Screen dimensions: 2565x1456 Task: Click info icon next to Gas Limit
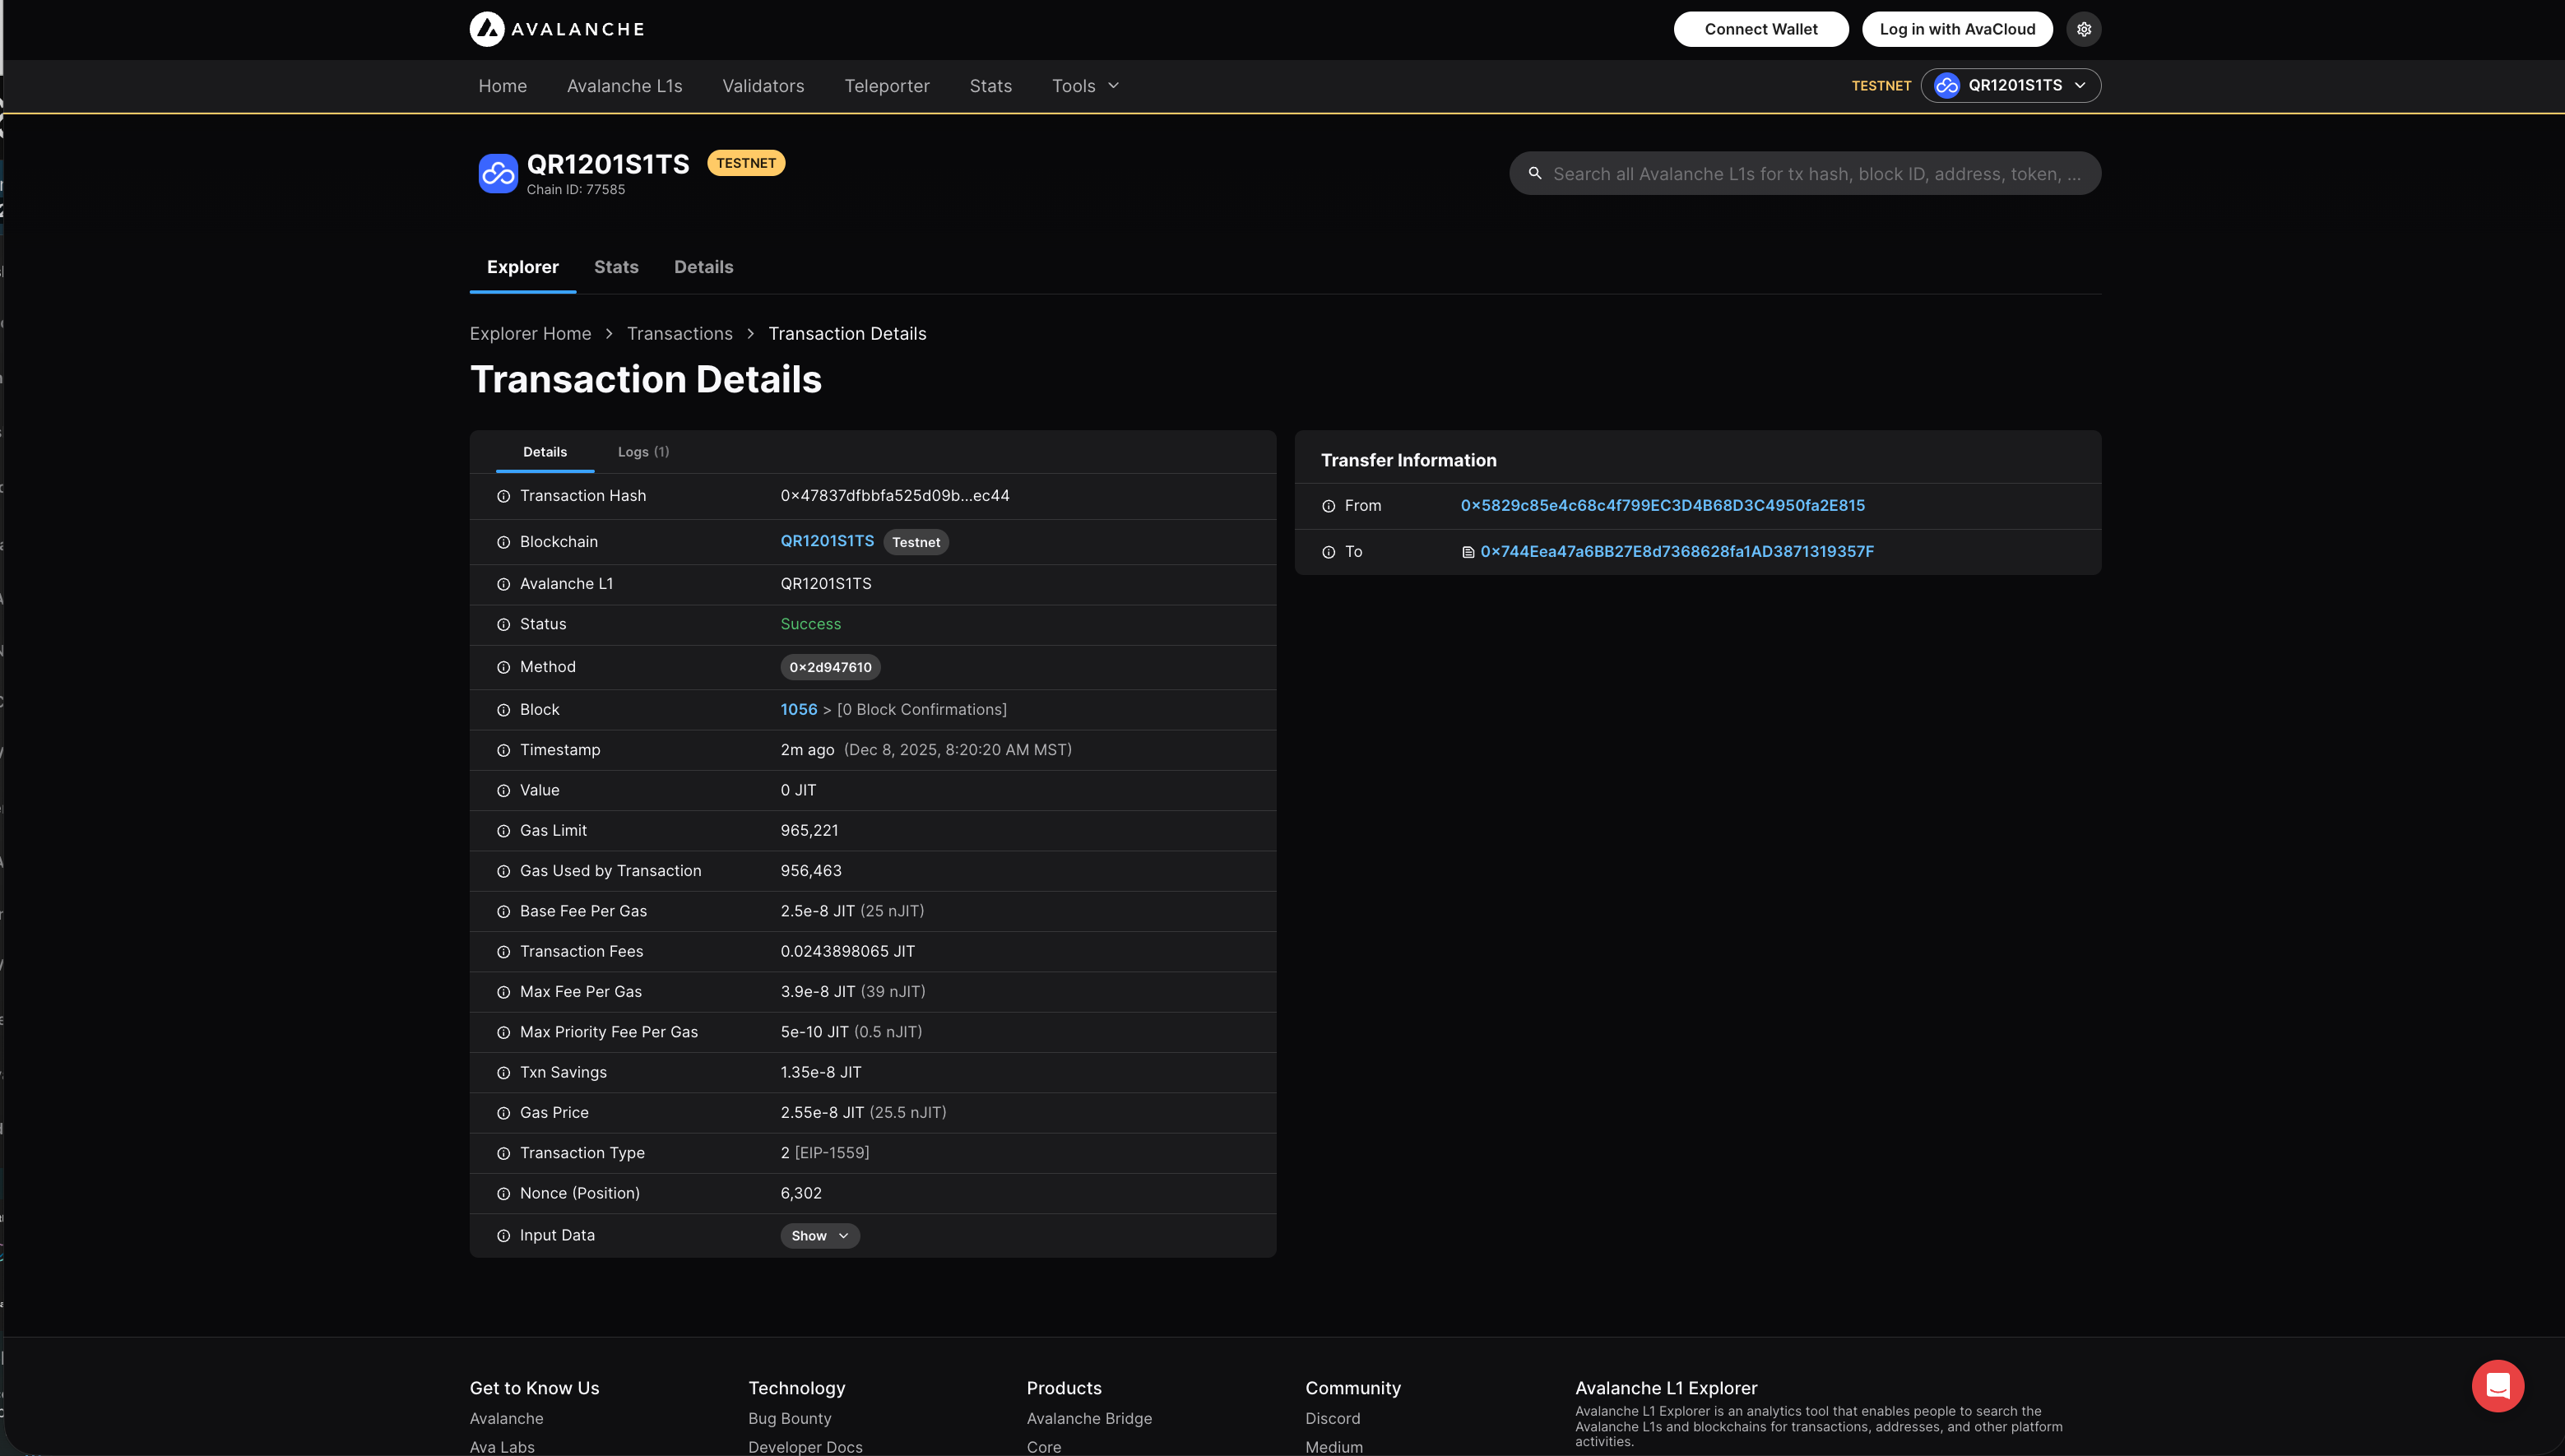point(503,831)
